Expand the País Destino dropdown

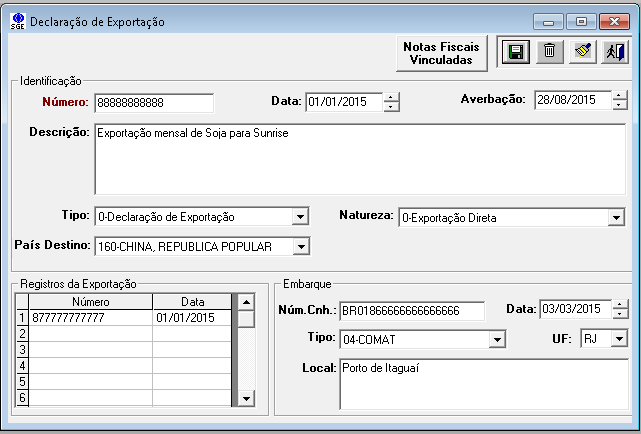pyautogui.click(x=300, y=246)
